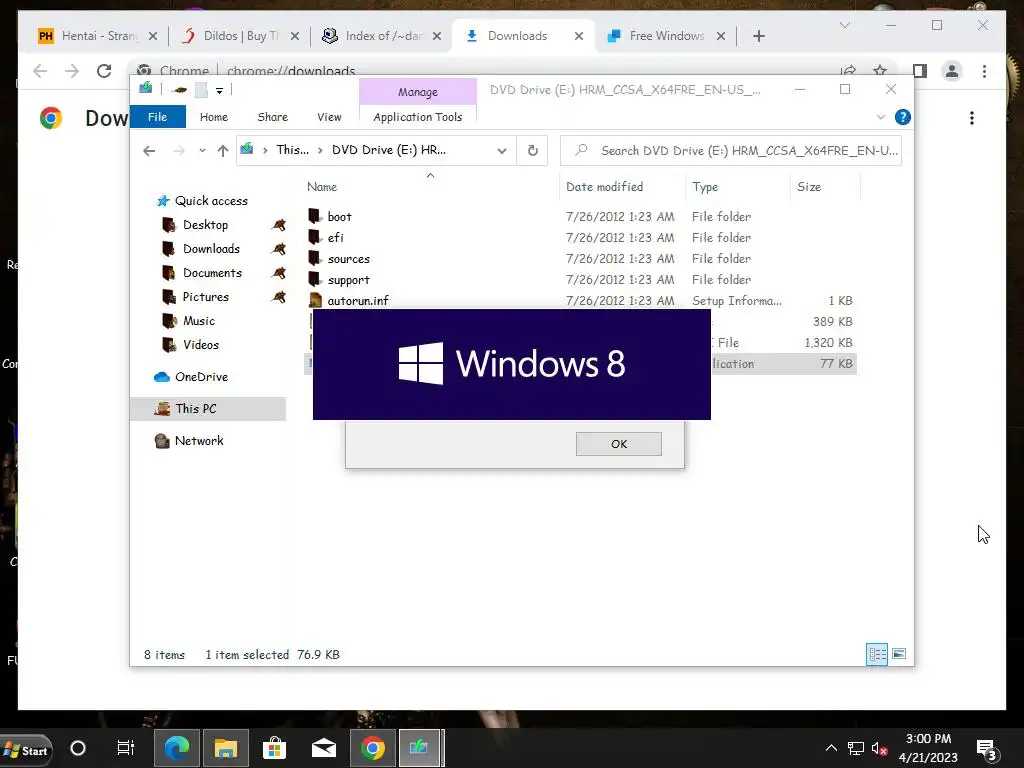Click the autorun.inf file icon
Viewport: 1024px width, 768px height.
(315, 300)
